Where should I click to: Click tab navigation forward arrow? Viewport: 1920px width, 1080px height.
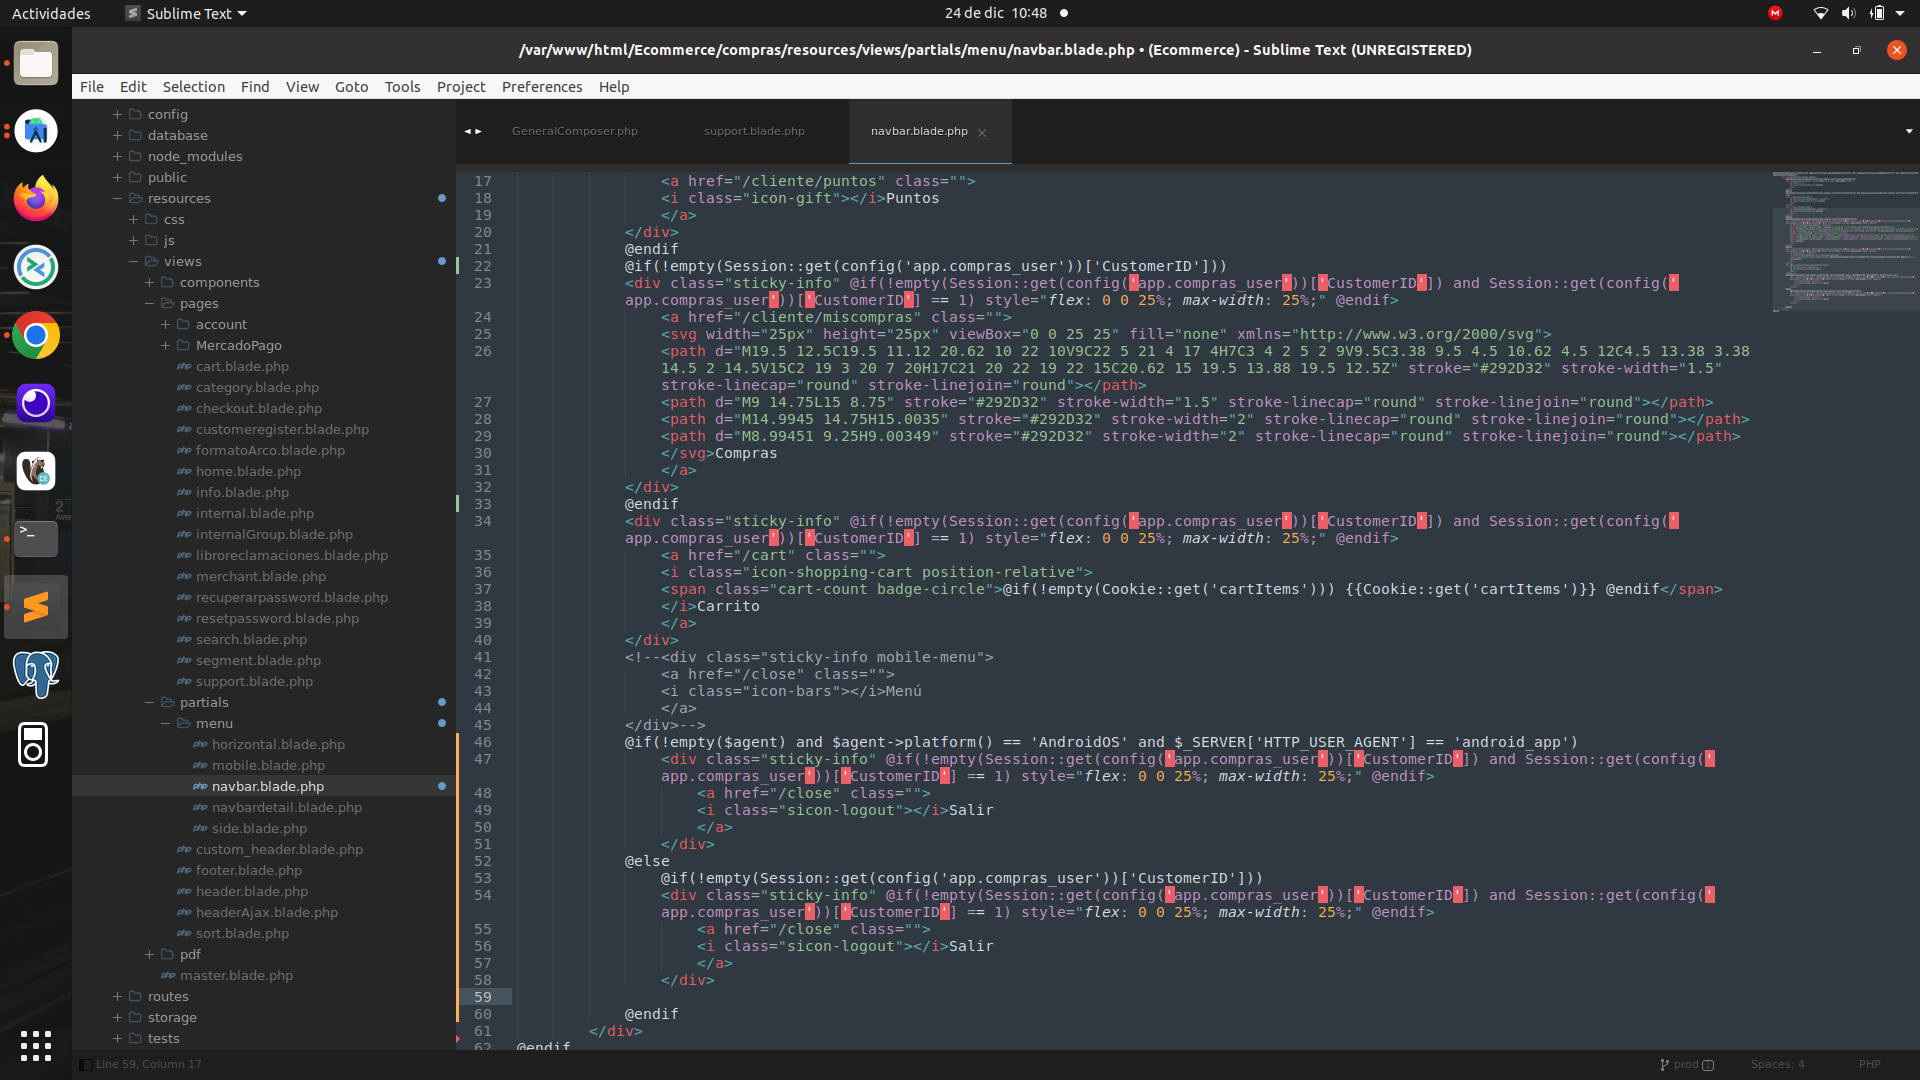tap(479, 131)
